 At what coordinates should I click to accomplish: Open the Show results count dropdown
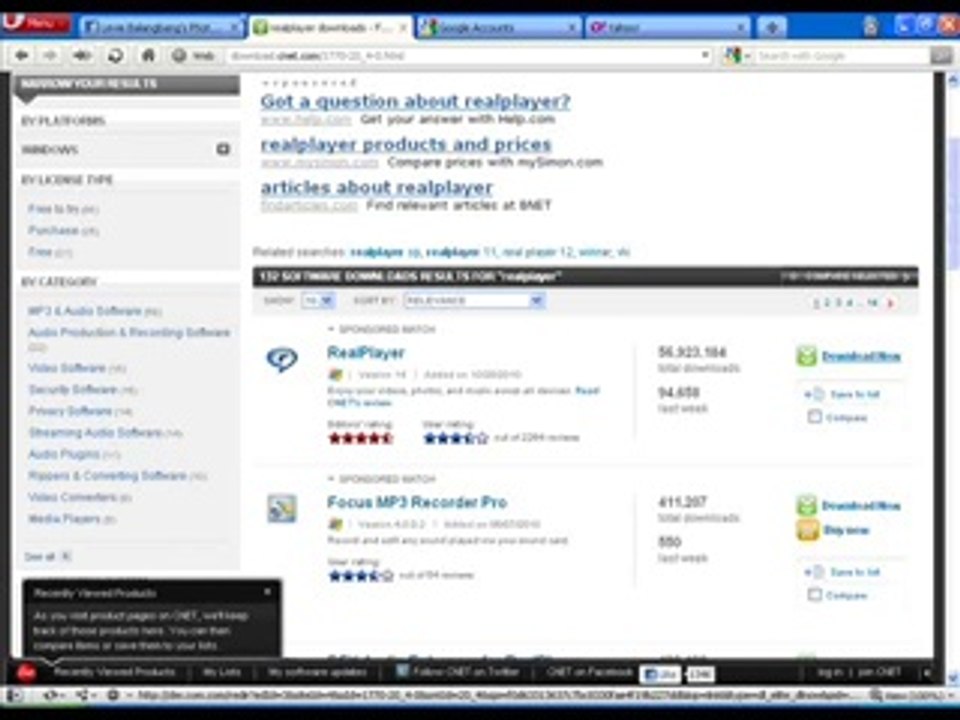tap(318, 300)
